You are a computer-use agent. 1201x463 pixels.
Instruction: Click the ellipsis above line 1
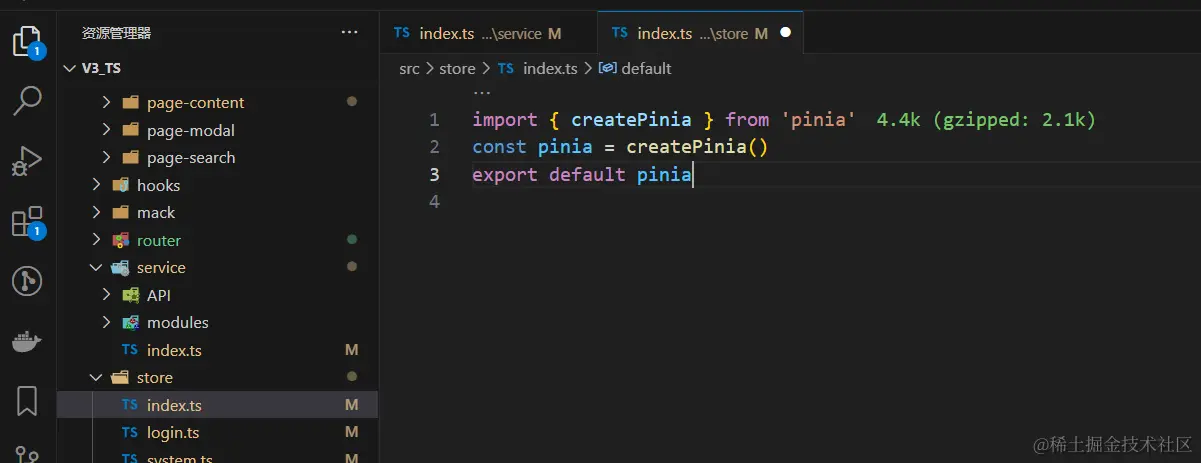tap(482, 92)
